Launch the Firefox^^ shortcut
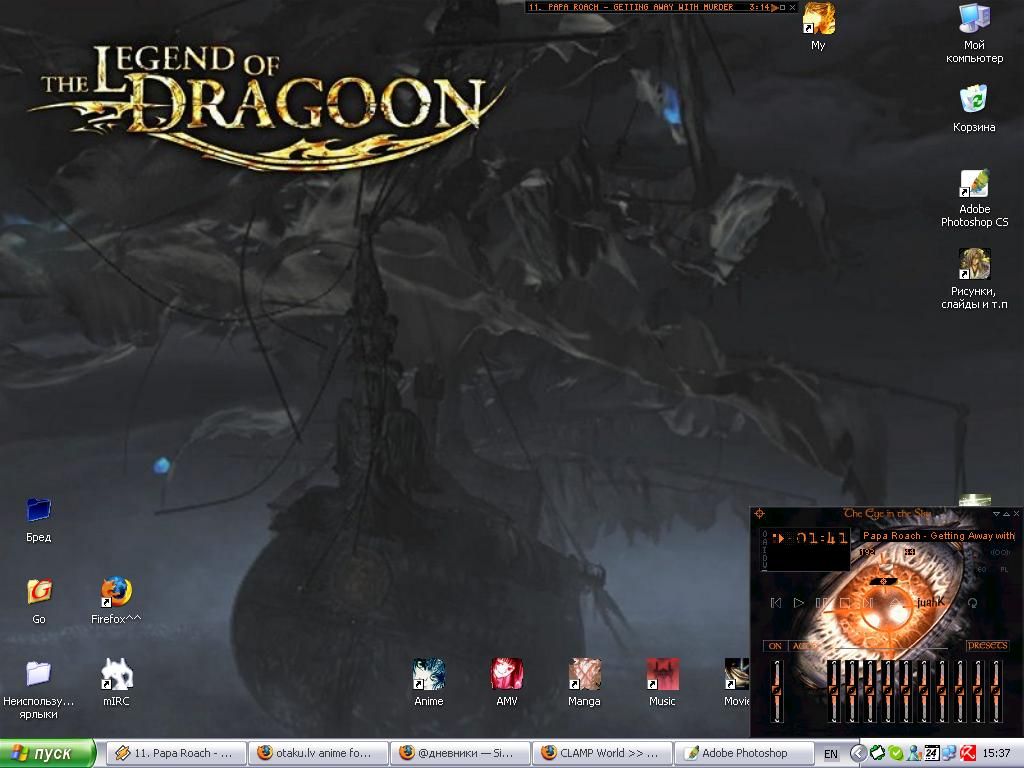 coord(116,601)
